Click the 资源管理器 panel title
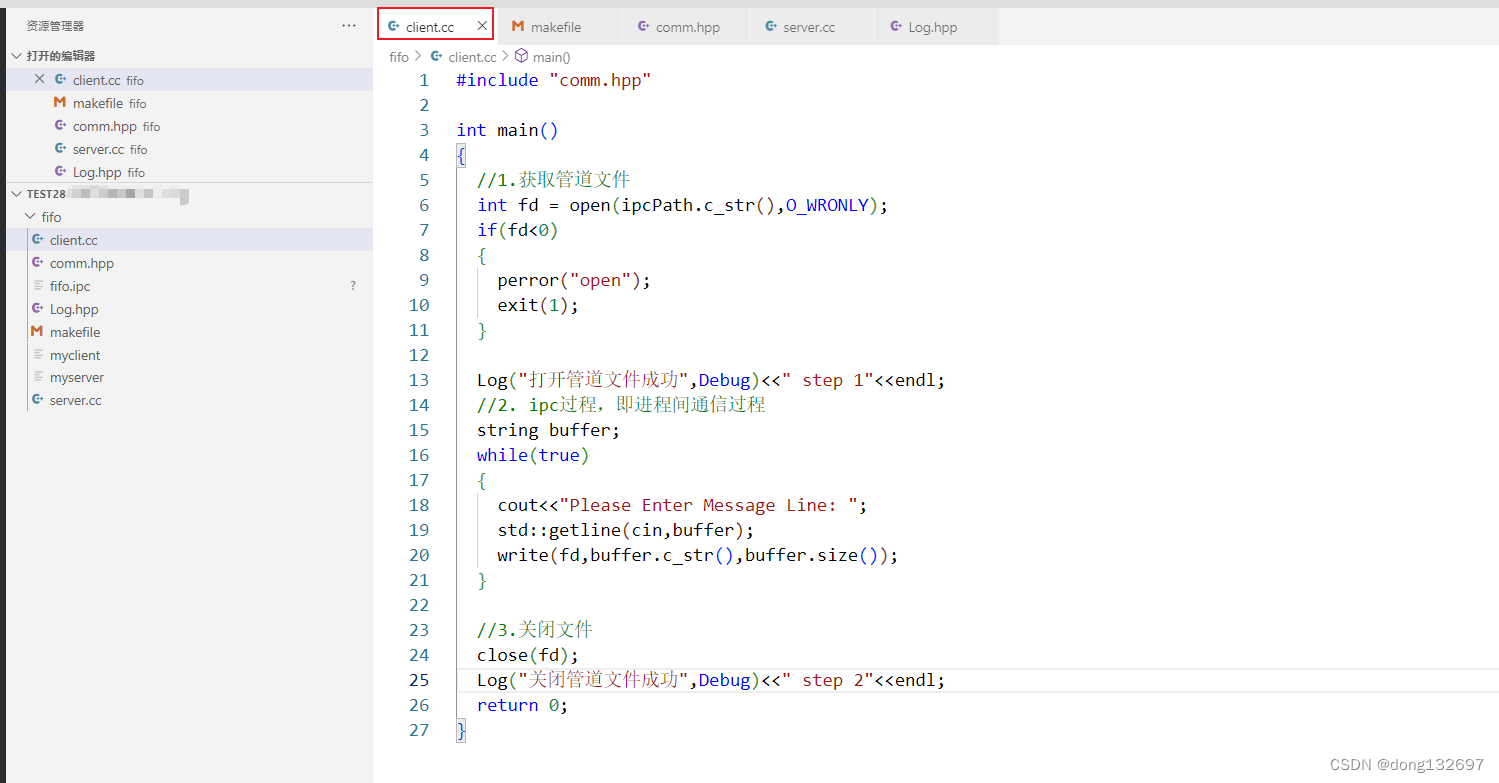This screenshot has width=1499, height=783. click(55, 26)
